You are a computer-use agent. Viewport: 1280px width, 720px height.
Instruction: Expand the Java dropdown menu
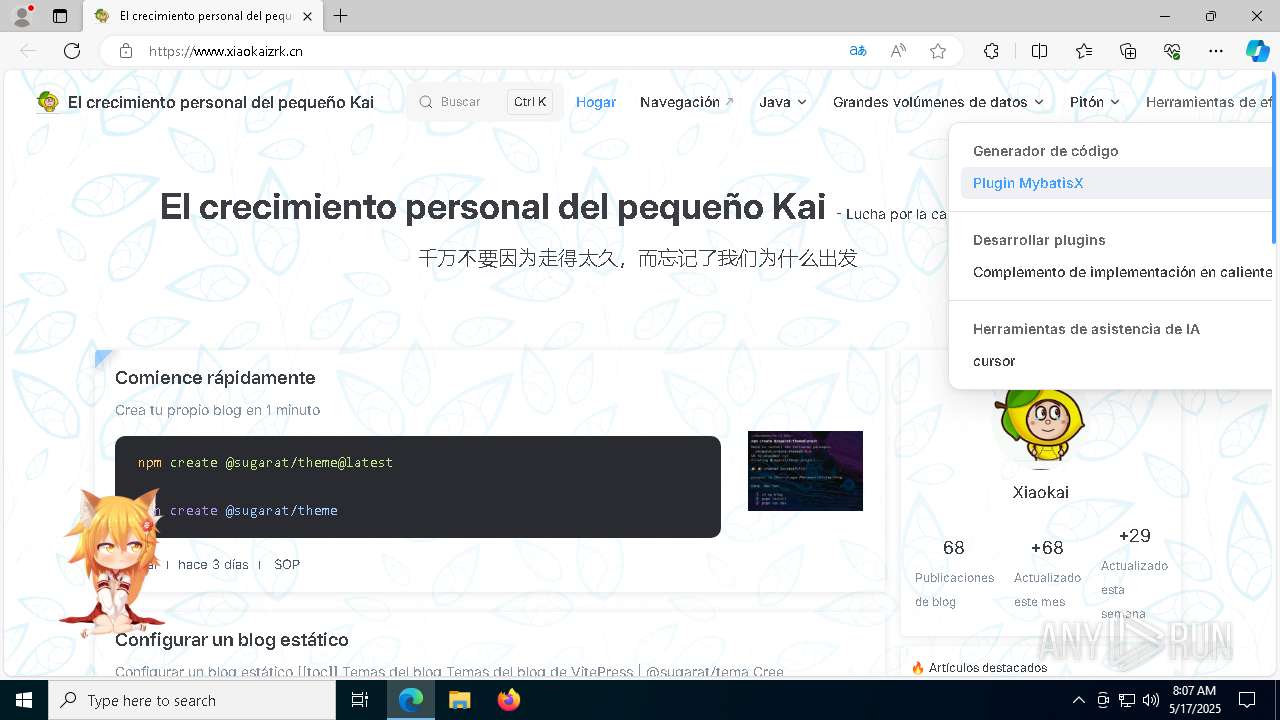tap(783, 102)
